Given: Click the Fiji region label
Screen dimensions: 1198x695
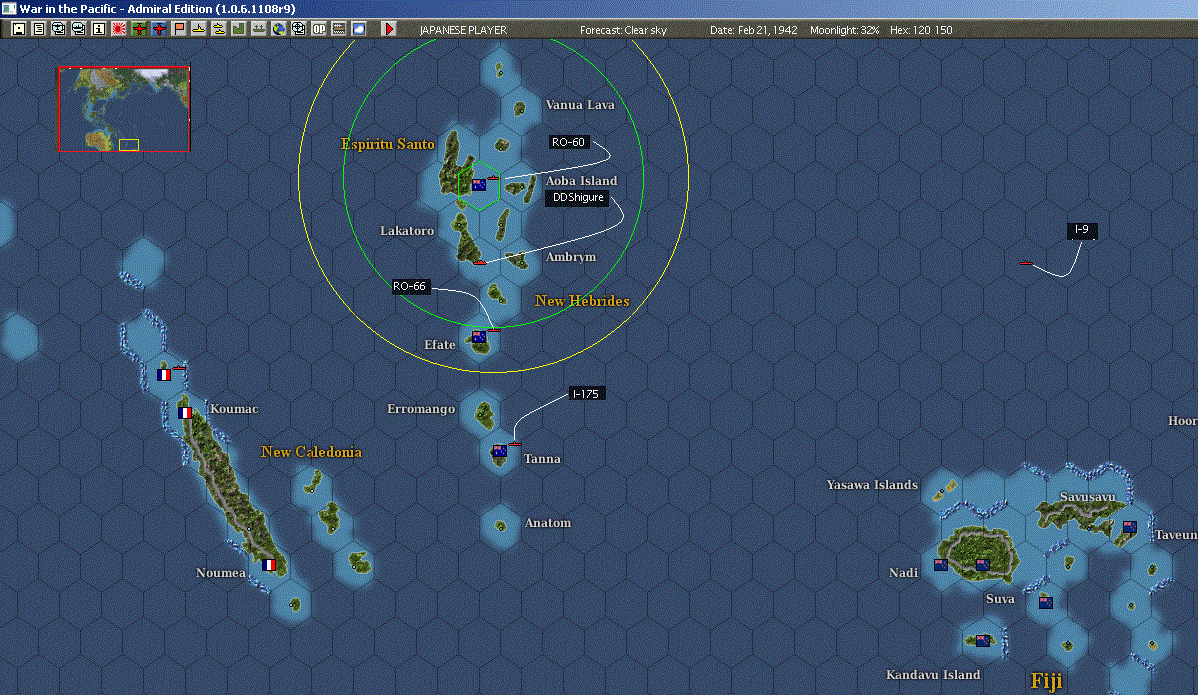Looking at the screenshot, I should (x=1046, y=680).
